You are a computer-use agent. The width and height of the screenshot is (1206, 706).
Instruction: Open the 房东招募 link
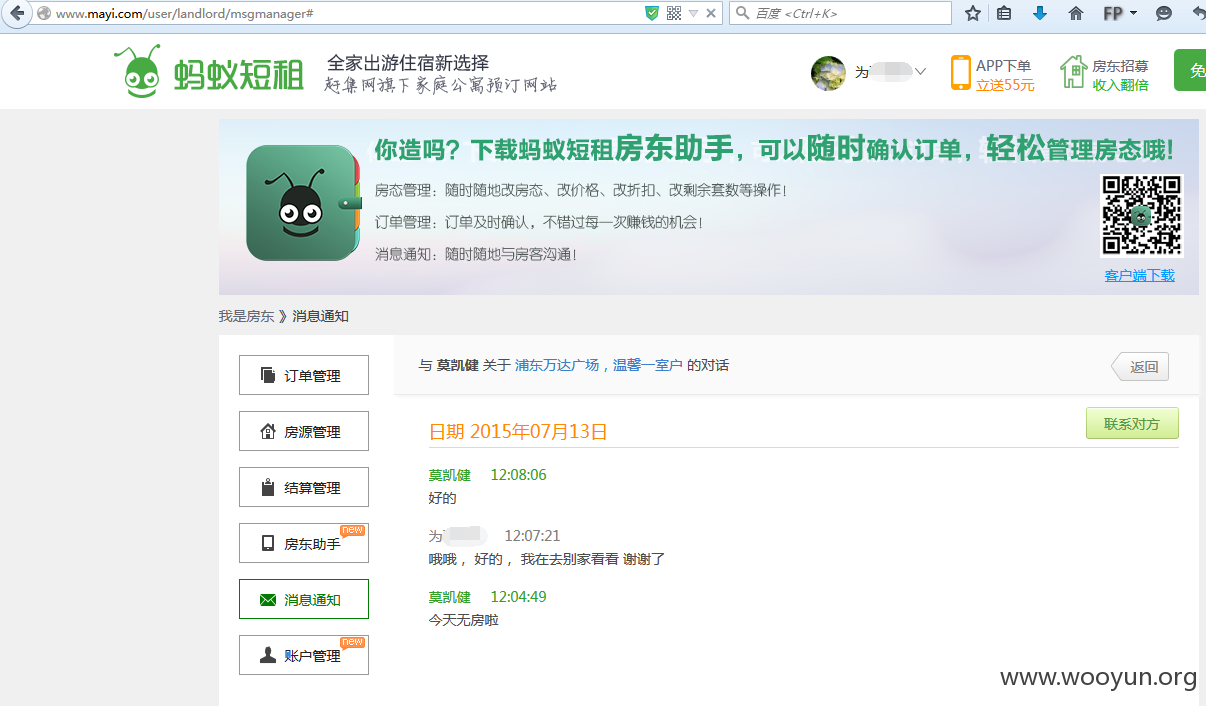[1120, 66]
